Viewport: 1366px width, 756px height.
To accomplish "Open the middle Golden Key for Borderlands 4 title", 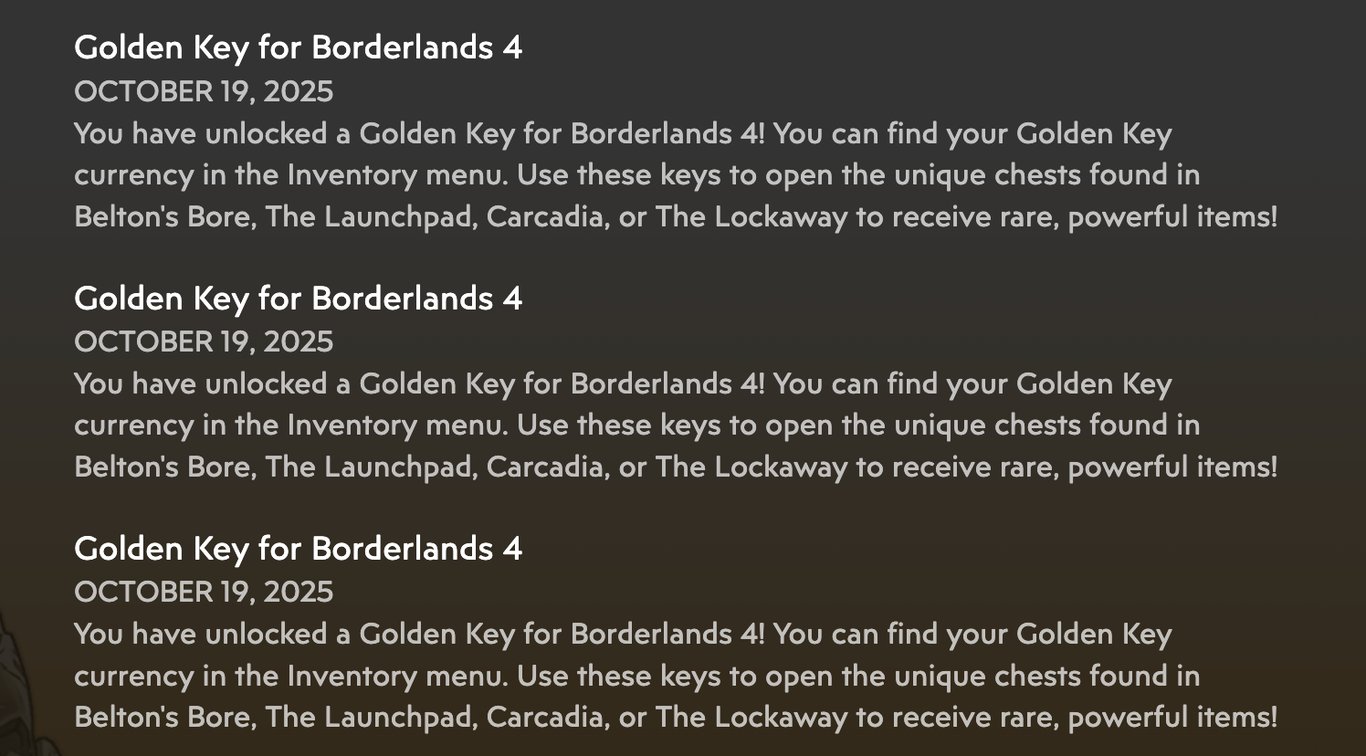I will point(298,298).
